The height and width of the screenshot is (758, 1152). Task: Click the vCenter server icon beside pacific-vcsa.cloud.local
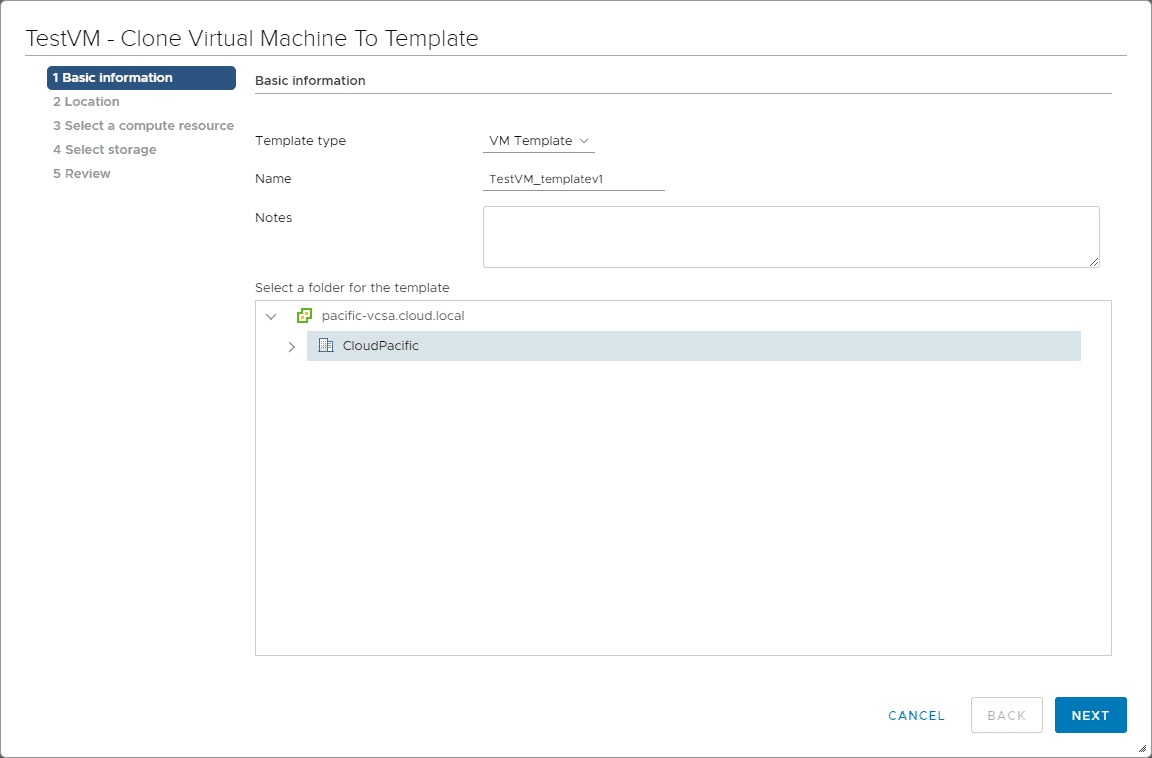click(x=305, y=316)
